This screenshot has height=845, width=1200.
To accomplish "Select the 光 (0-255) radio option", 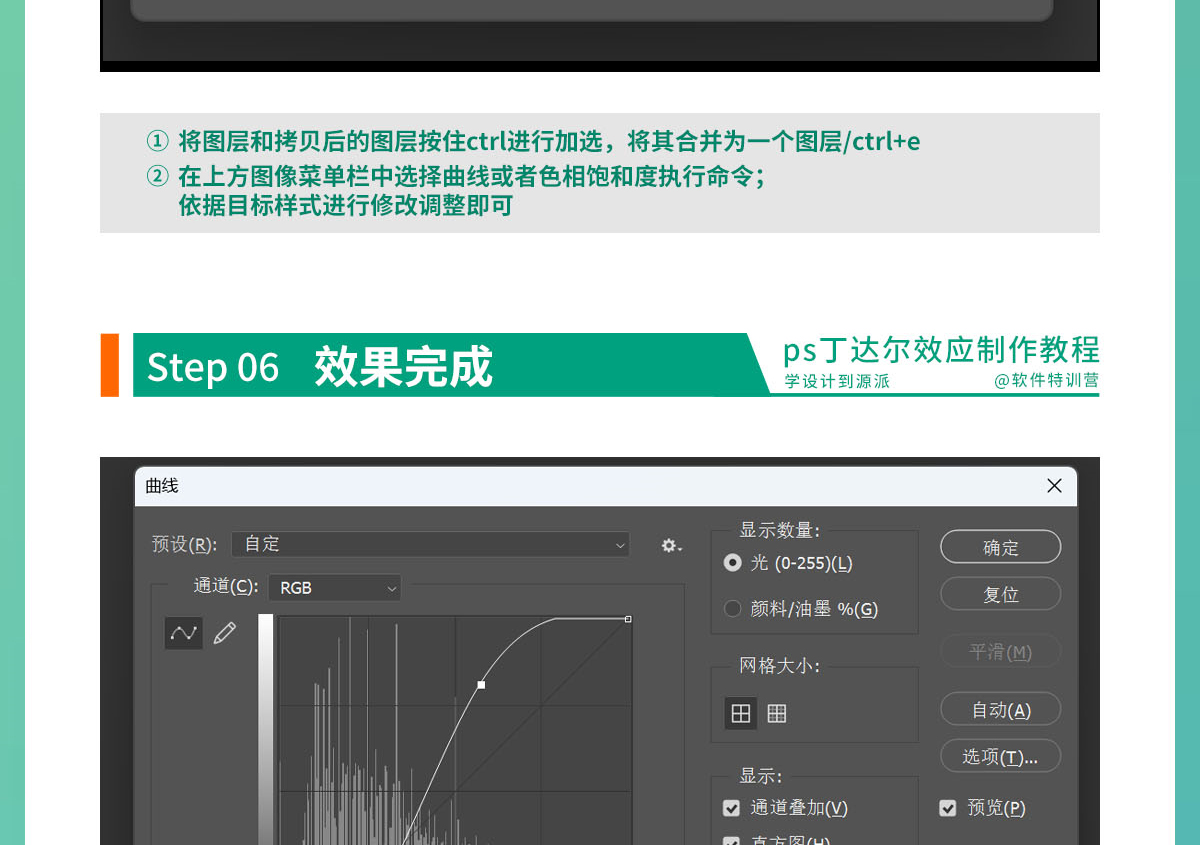I will [x=733, y=563].
